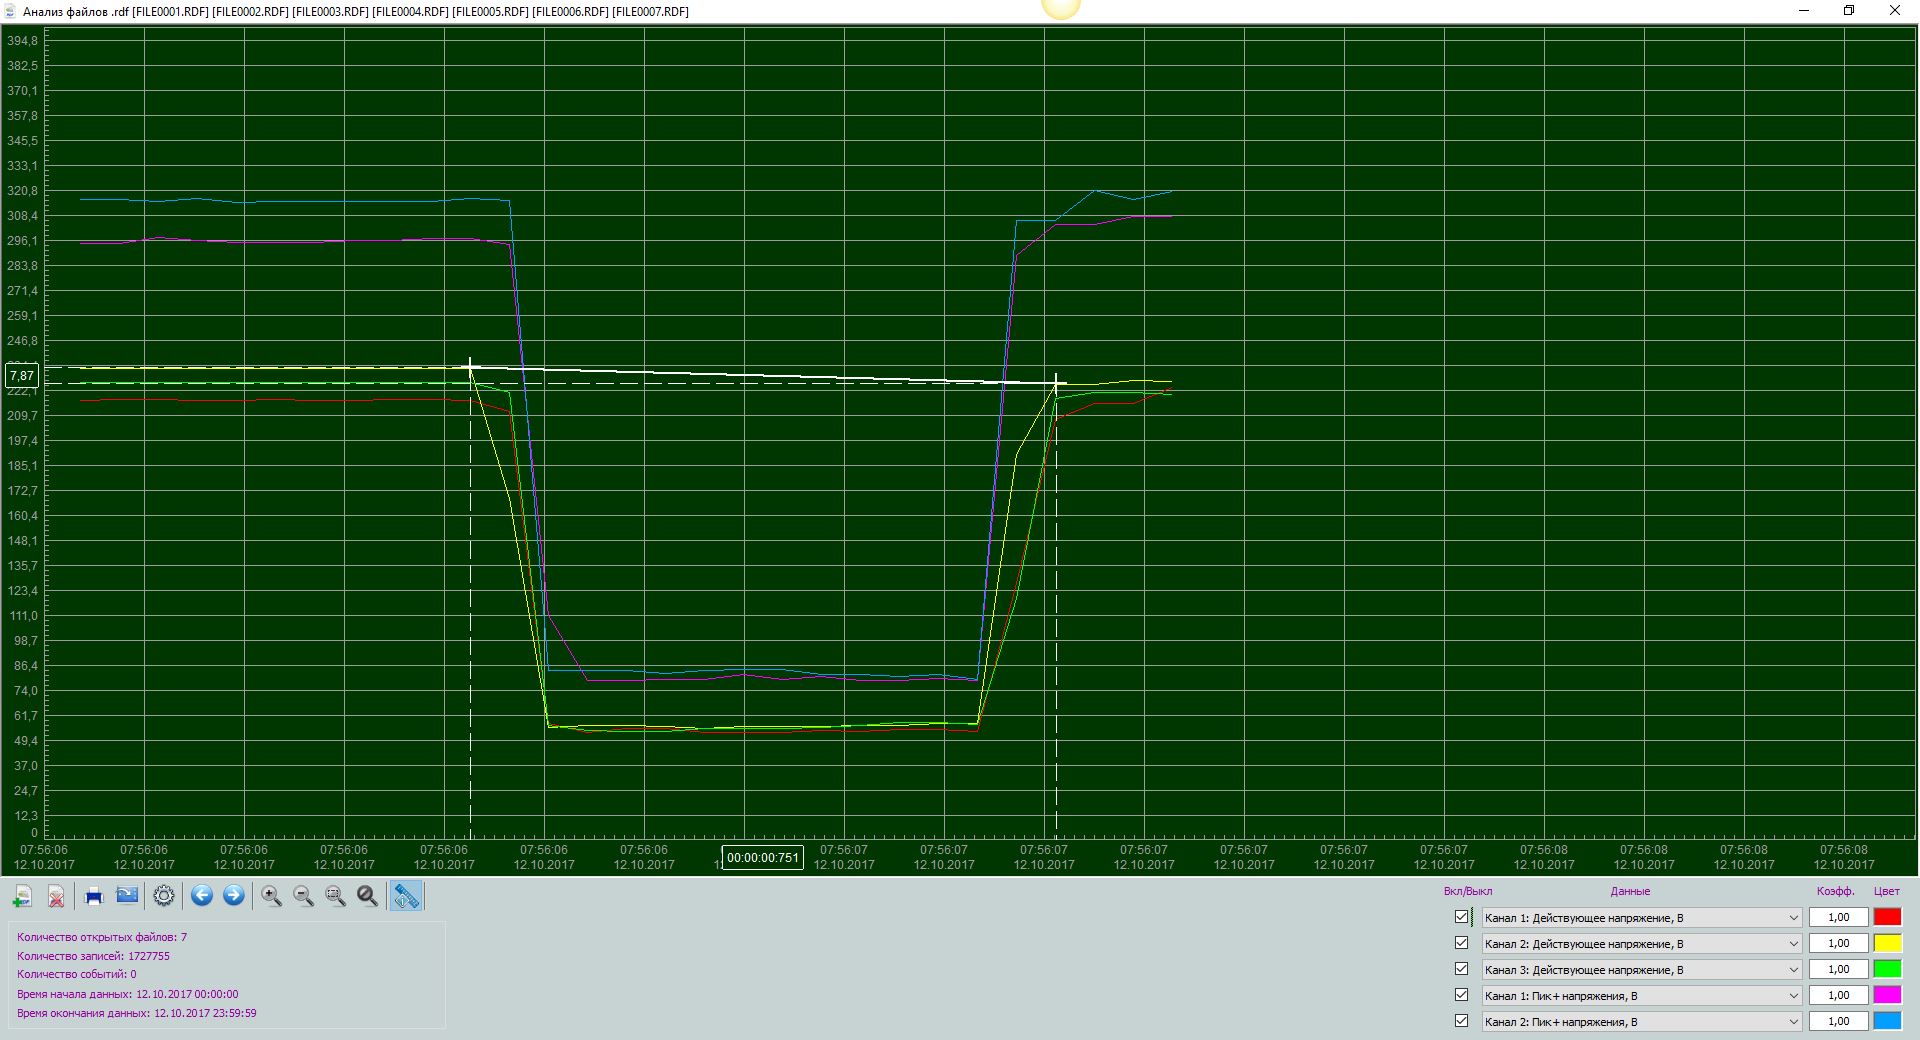1920x1040 pixels.
Task: Open the Канал 3: Действующее напряжение dropdown
Action: coord(1642,969)
